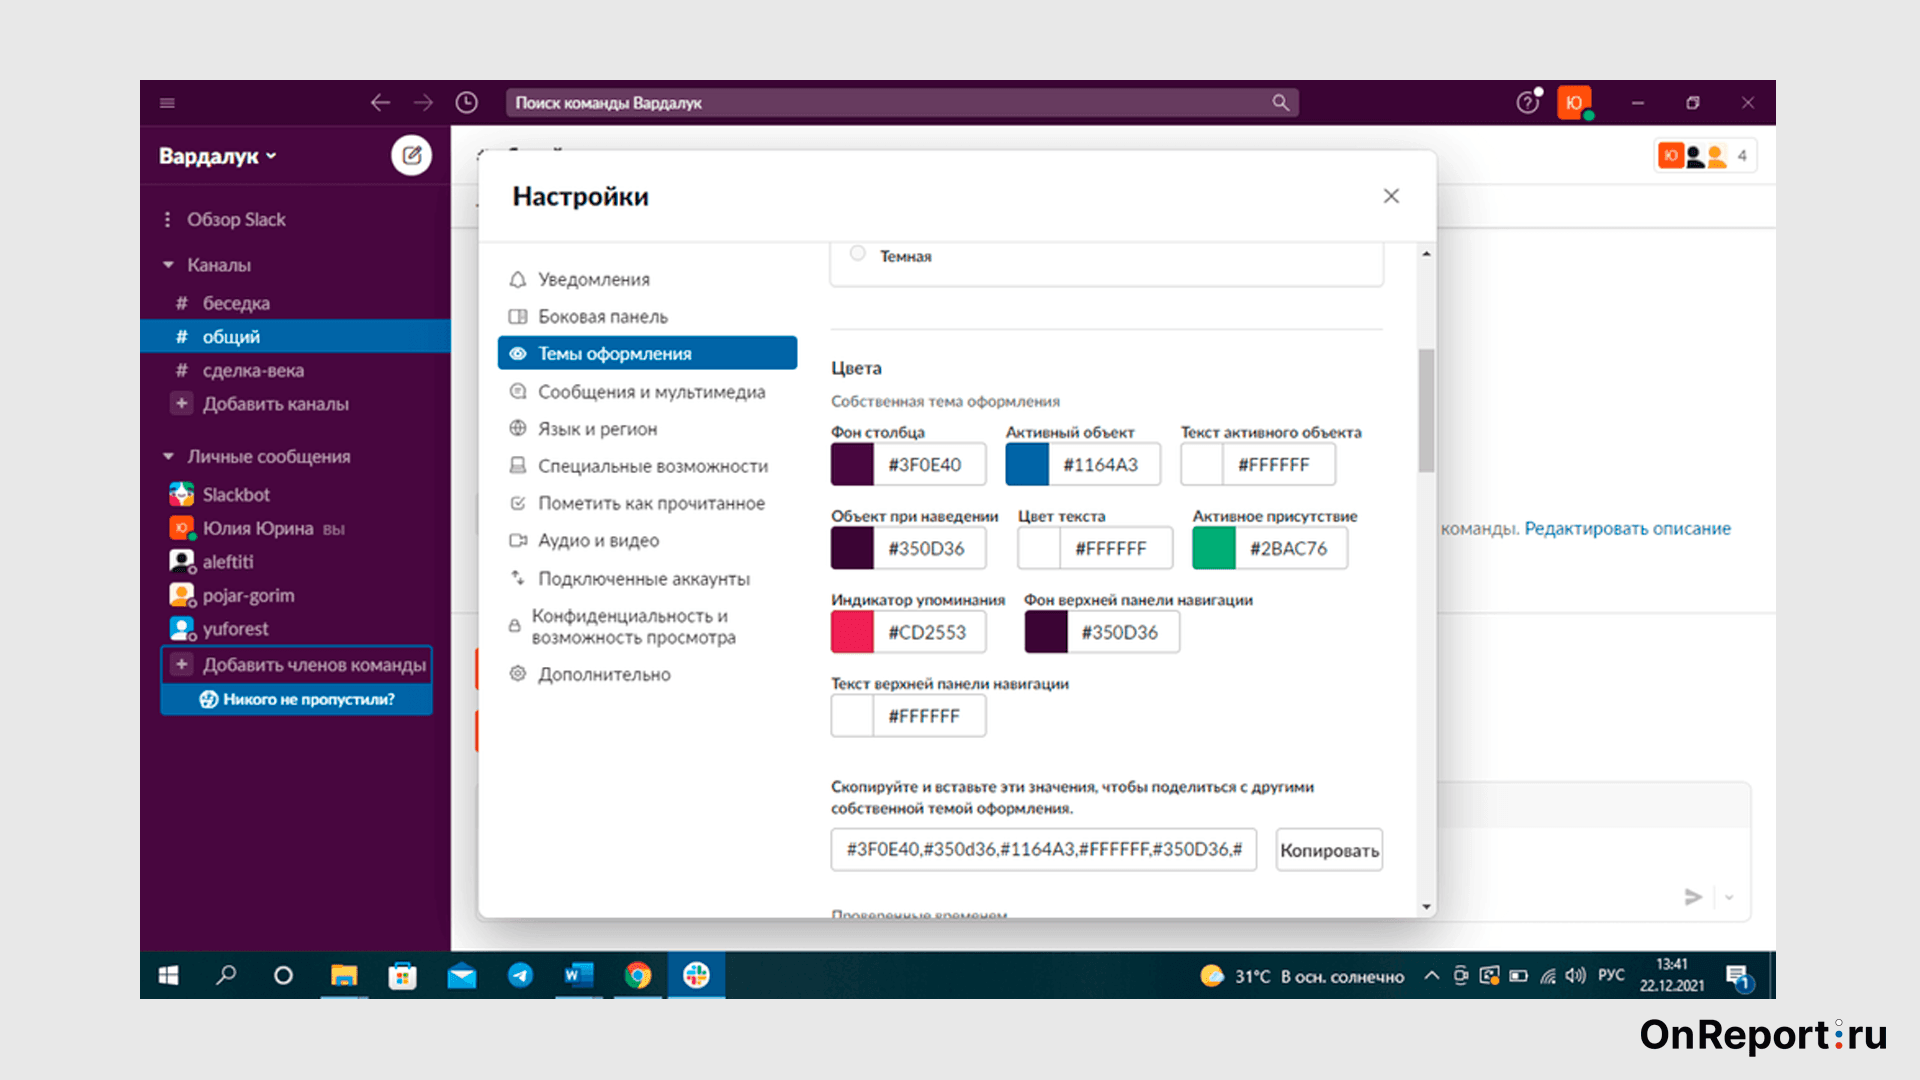
Task: Select Темы оформления settings section
Action: click(647, 354)
